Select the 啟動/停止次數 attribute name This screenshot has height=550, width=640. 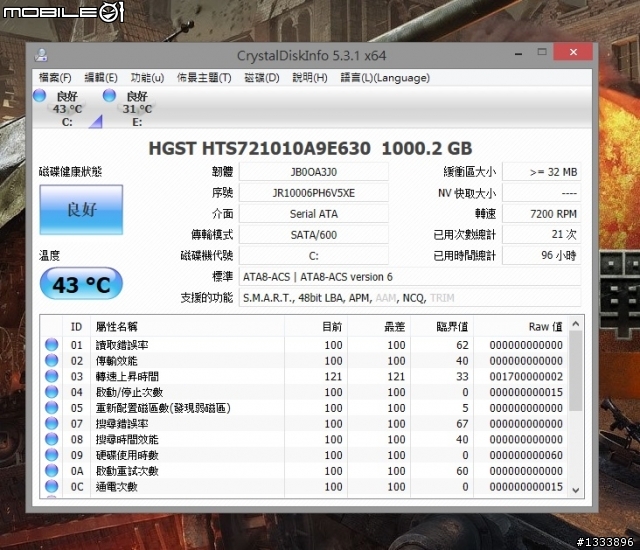pos(129,392)
